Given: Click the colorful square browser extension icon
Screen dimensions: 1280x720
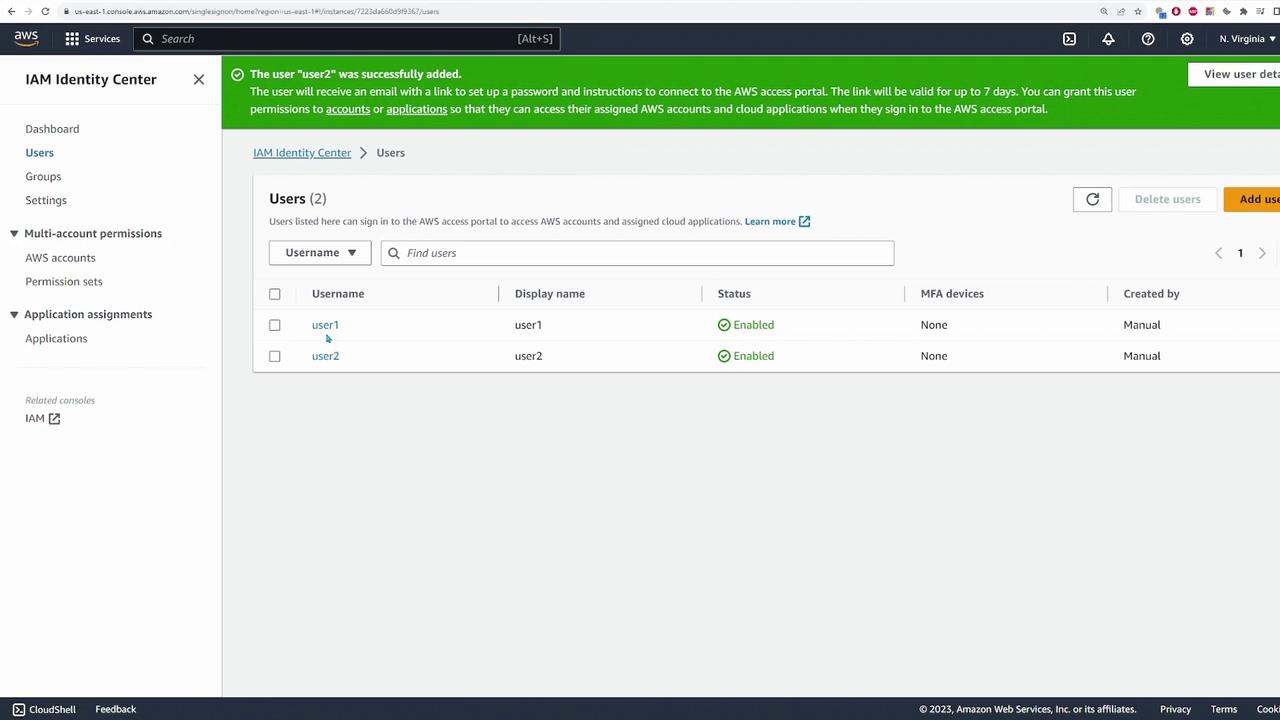Looking at the screenshot, I should click(1210, 11).
